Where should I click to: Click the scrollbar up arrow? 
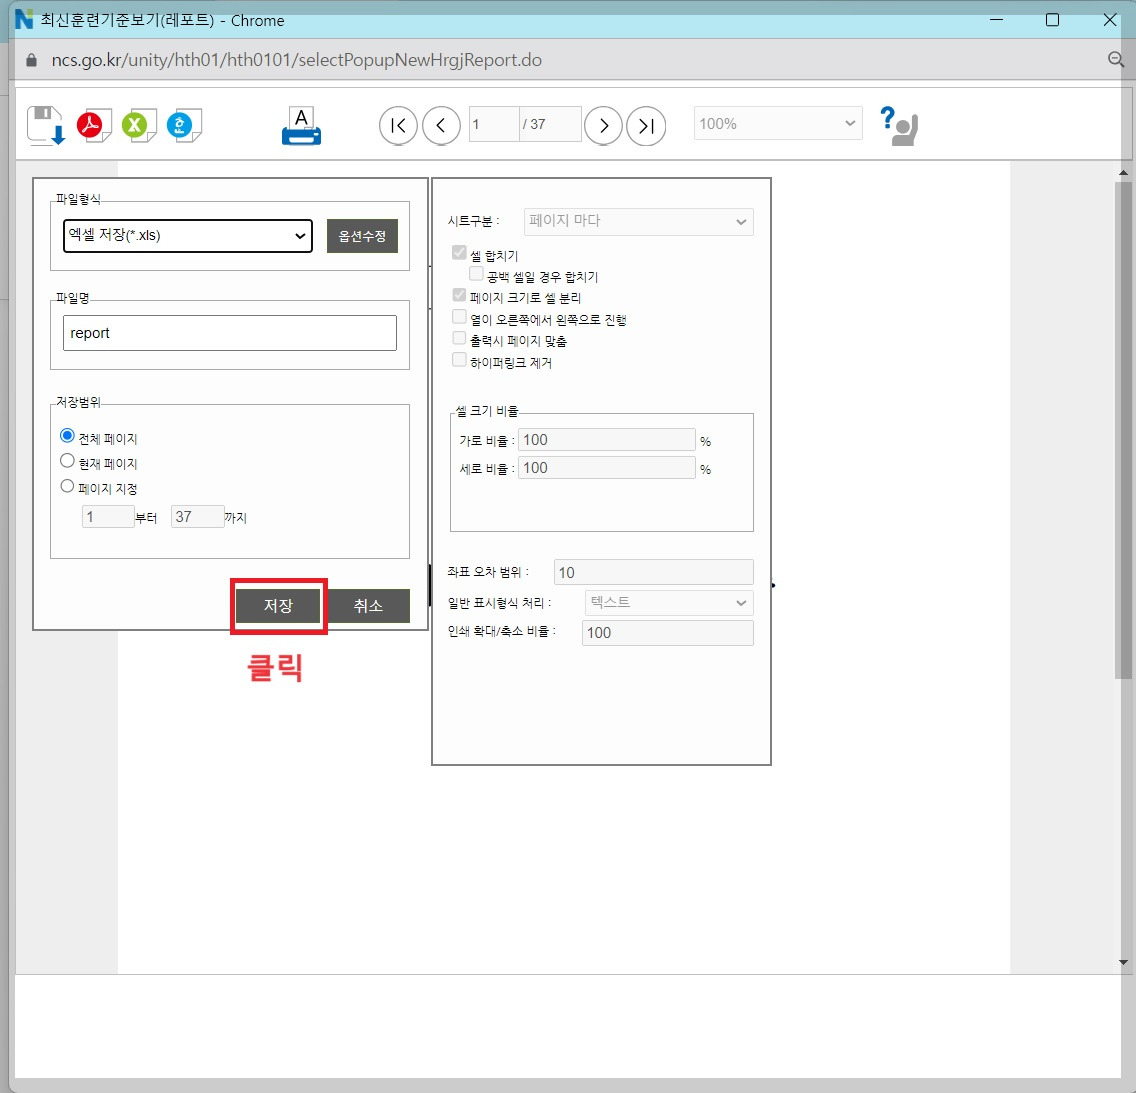pyautogui.click(x=1123, y=173)
